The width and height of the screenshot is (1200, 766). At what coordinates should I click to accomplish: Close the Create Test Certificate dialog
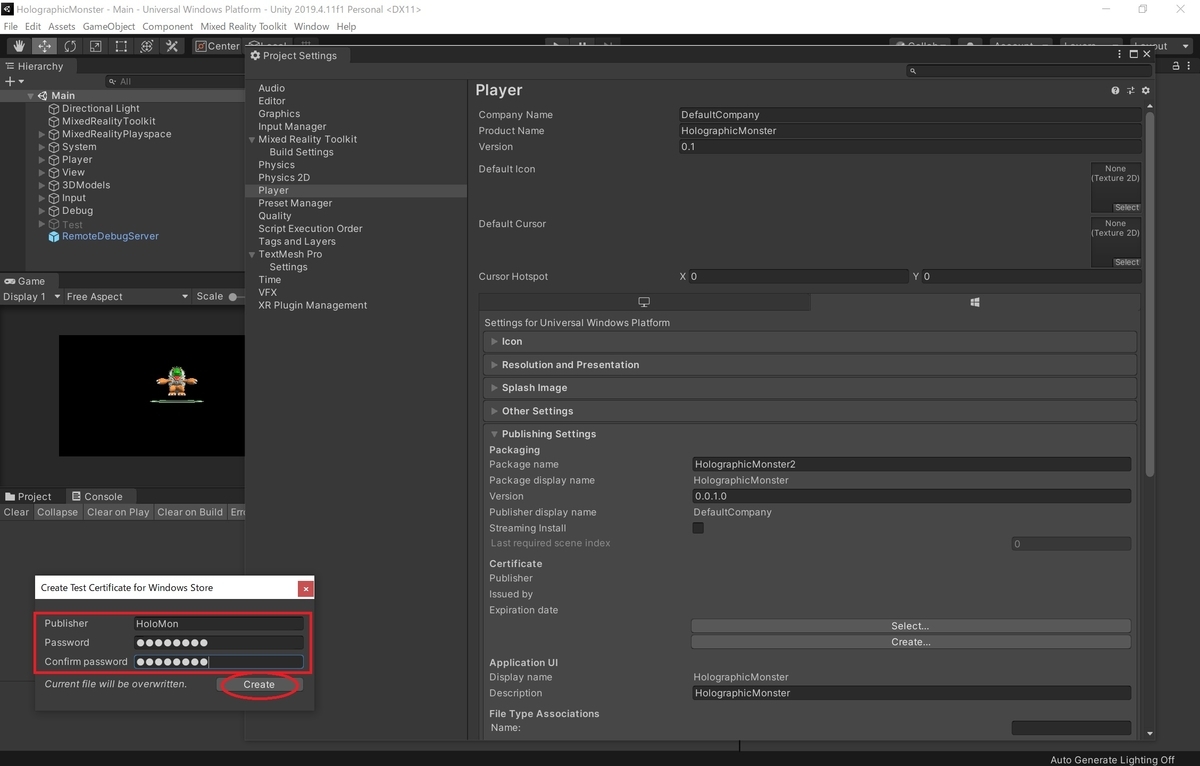point(306,589)
